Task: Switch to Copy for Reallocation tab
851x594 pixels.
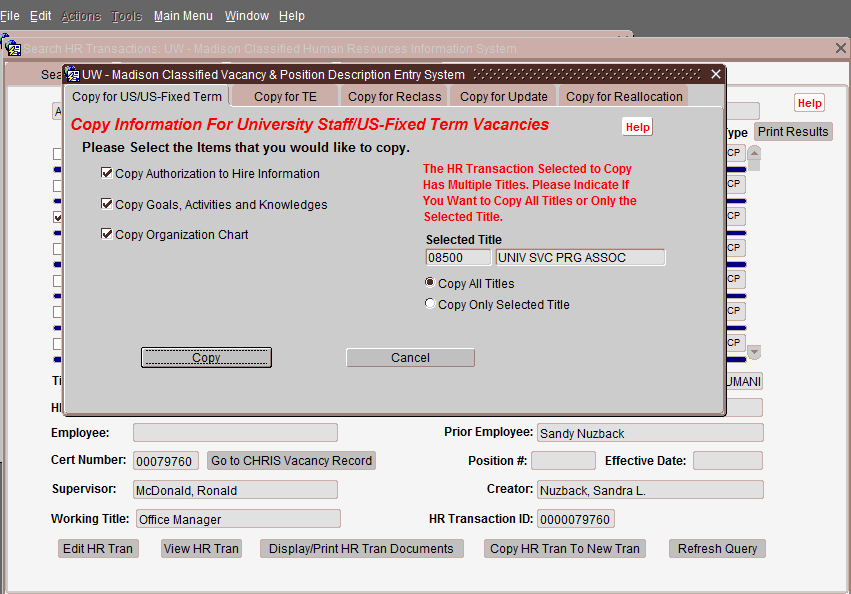Action: pos(624,97)
